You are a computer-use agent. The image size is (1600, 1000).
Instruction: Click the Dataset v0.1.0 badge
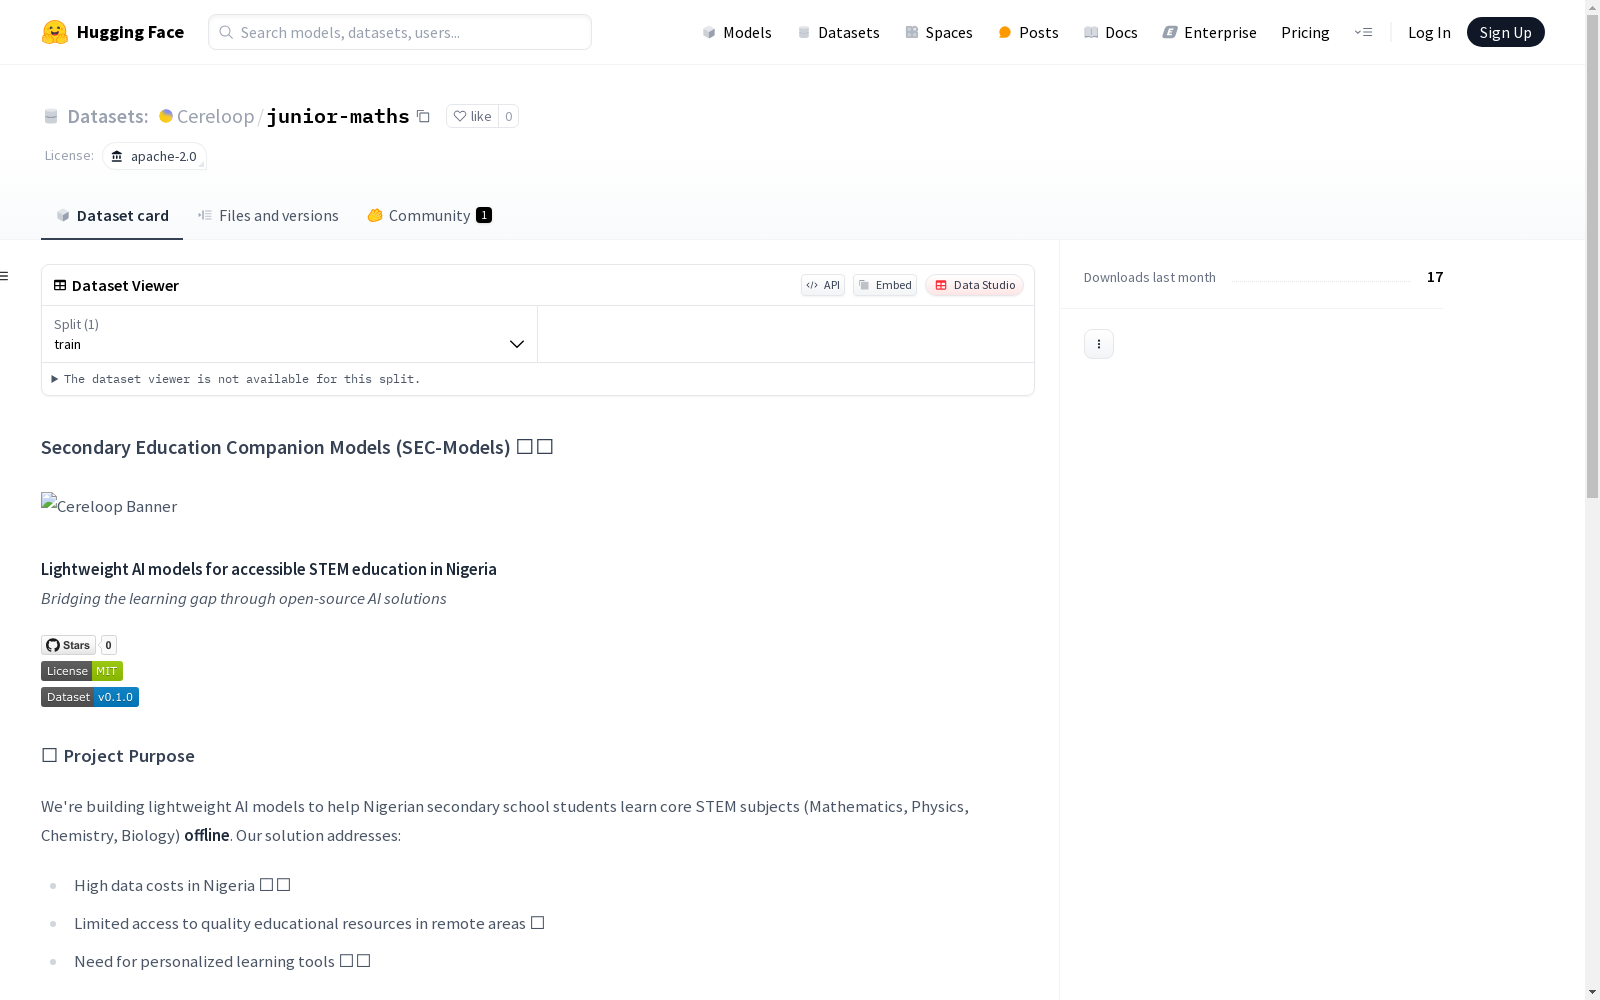pos(90,697)
